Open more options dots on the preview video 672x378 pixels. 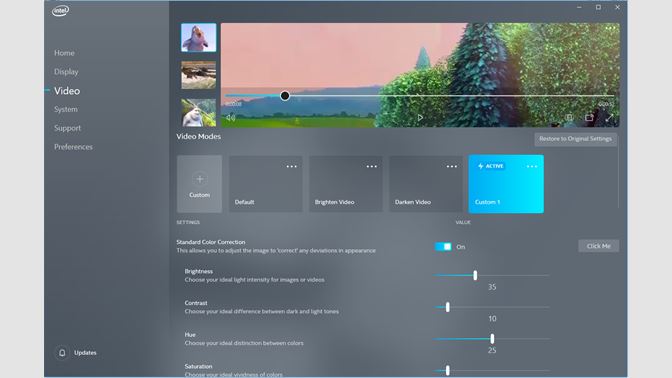610,28
